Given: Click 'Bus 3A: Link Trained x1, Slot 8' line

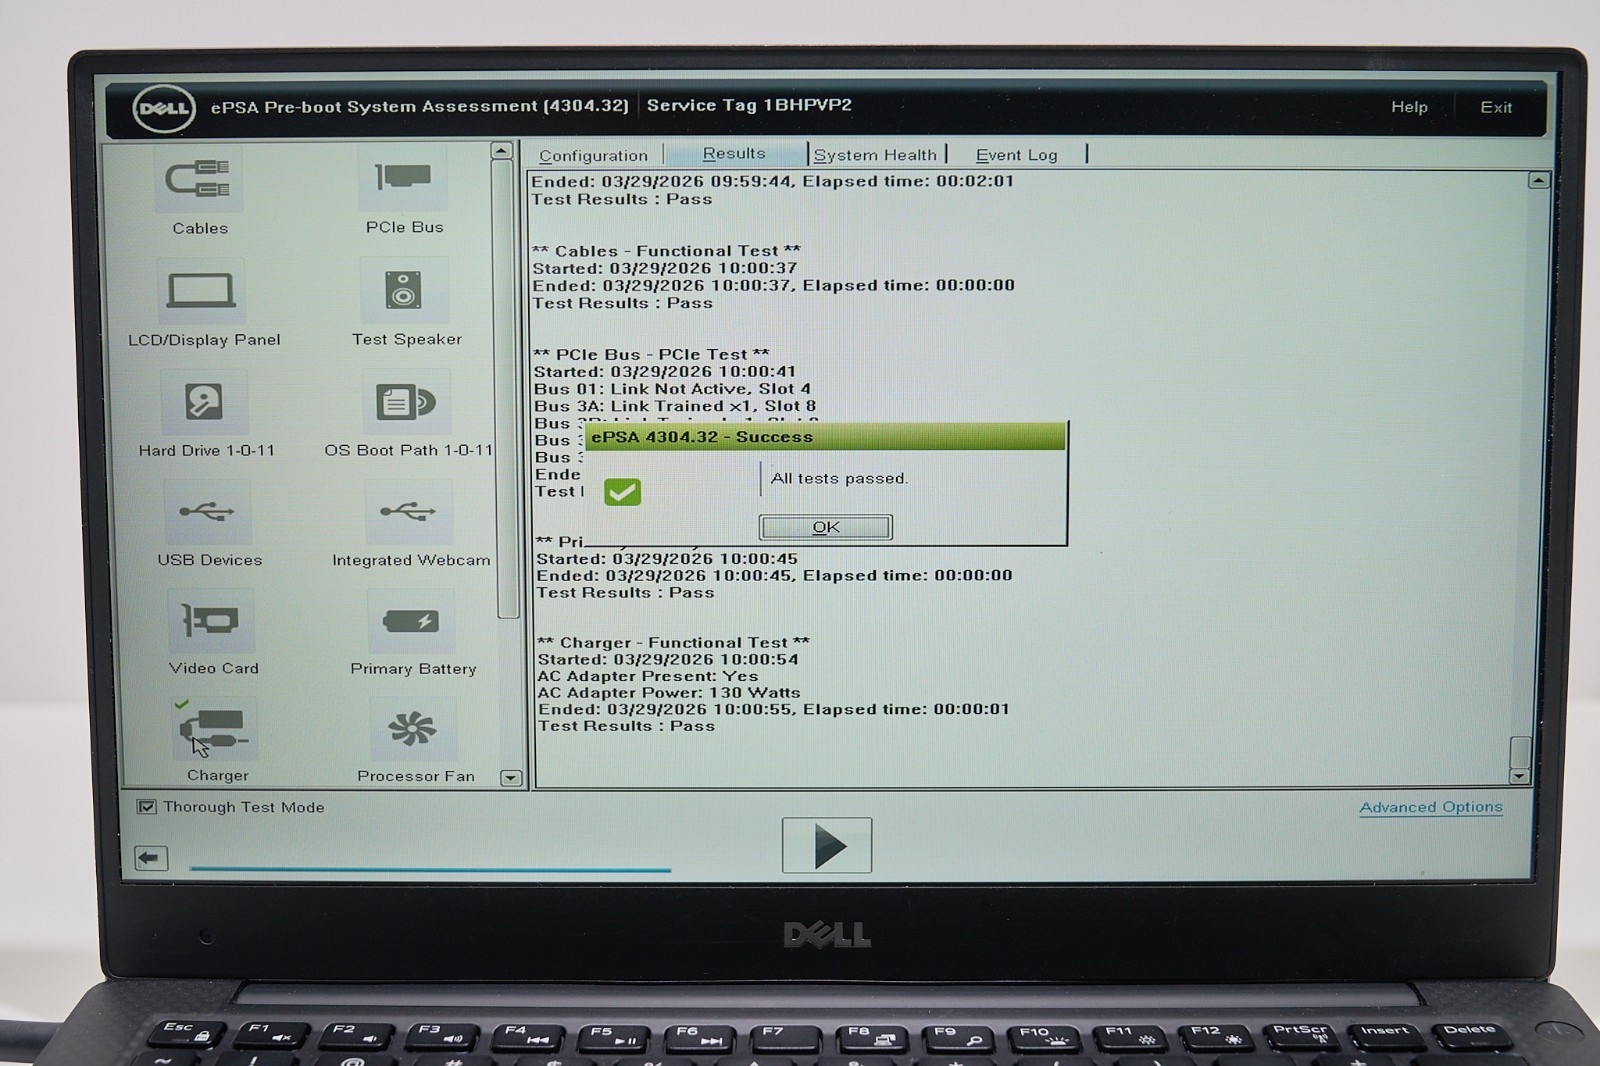Looking at the screenshot, I should [675, 406].
